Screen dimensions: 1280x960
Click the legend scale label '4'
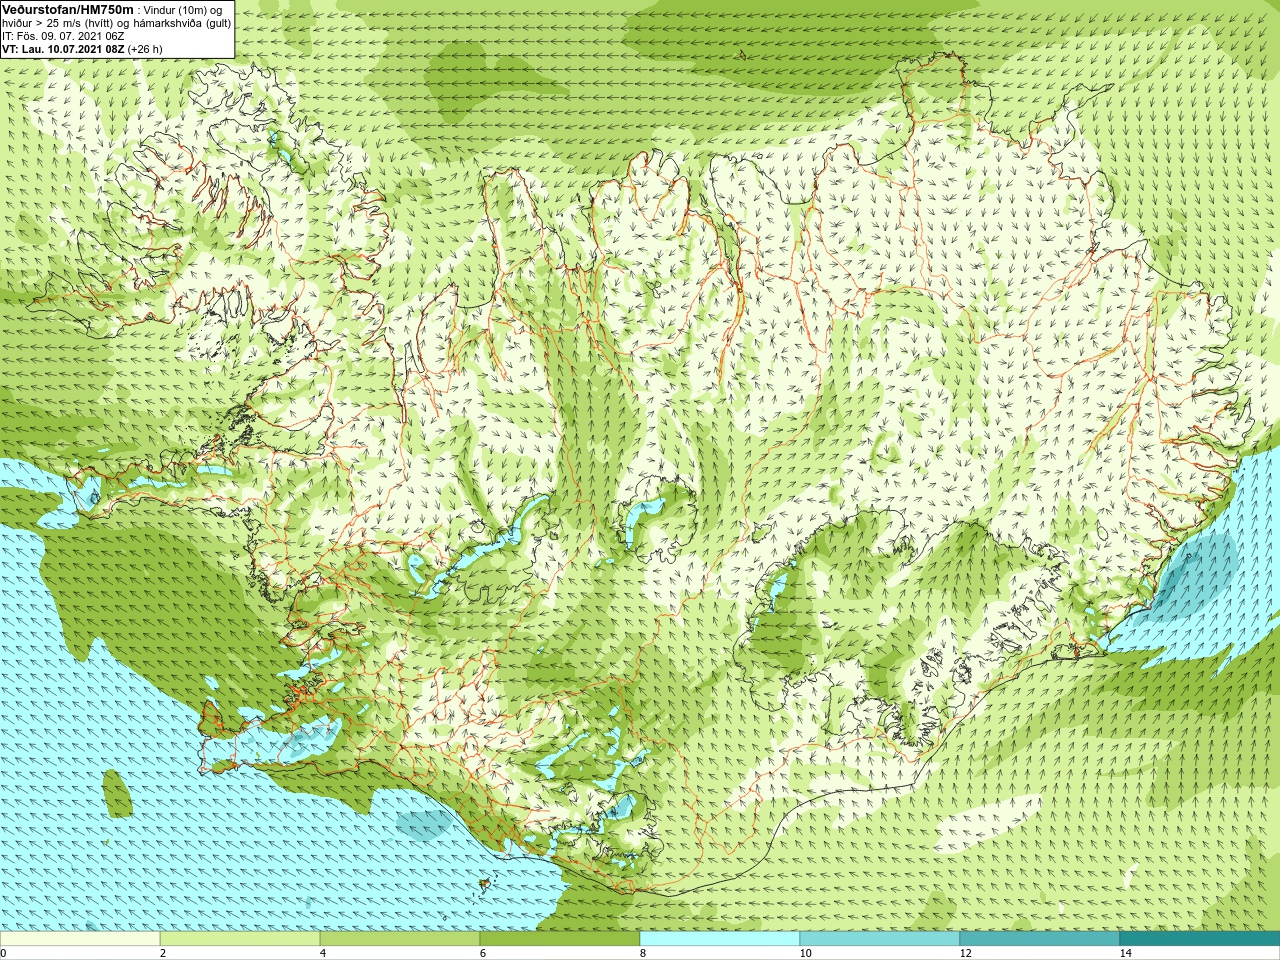pyautogui.click(x=322, y=953)
